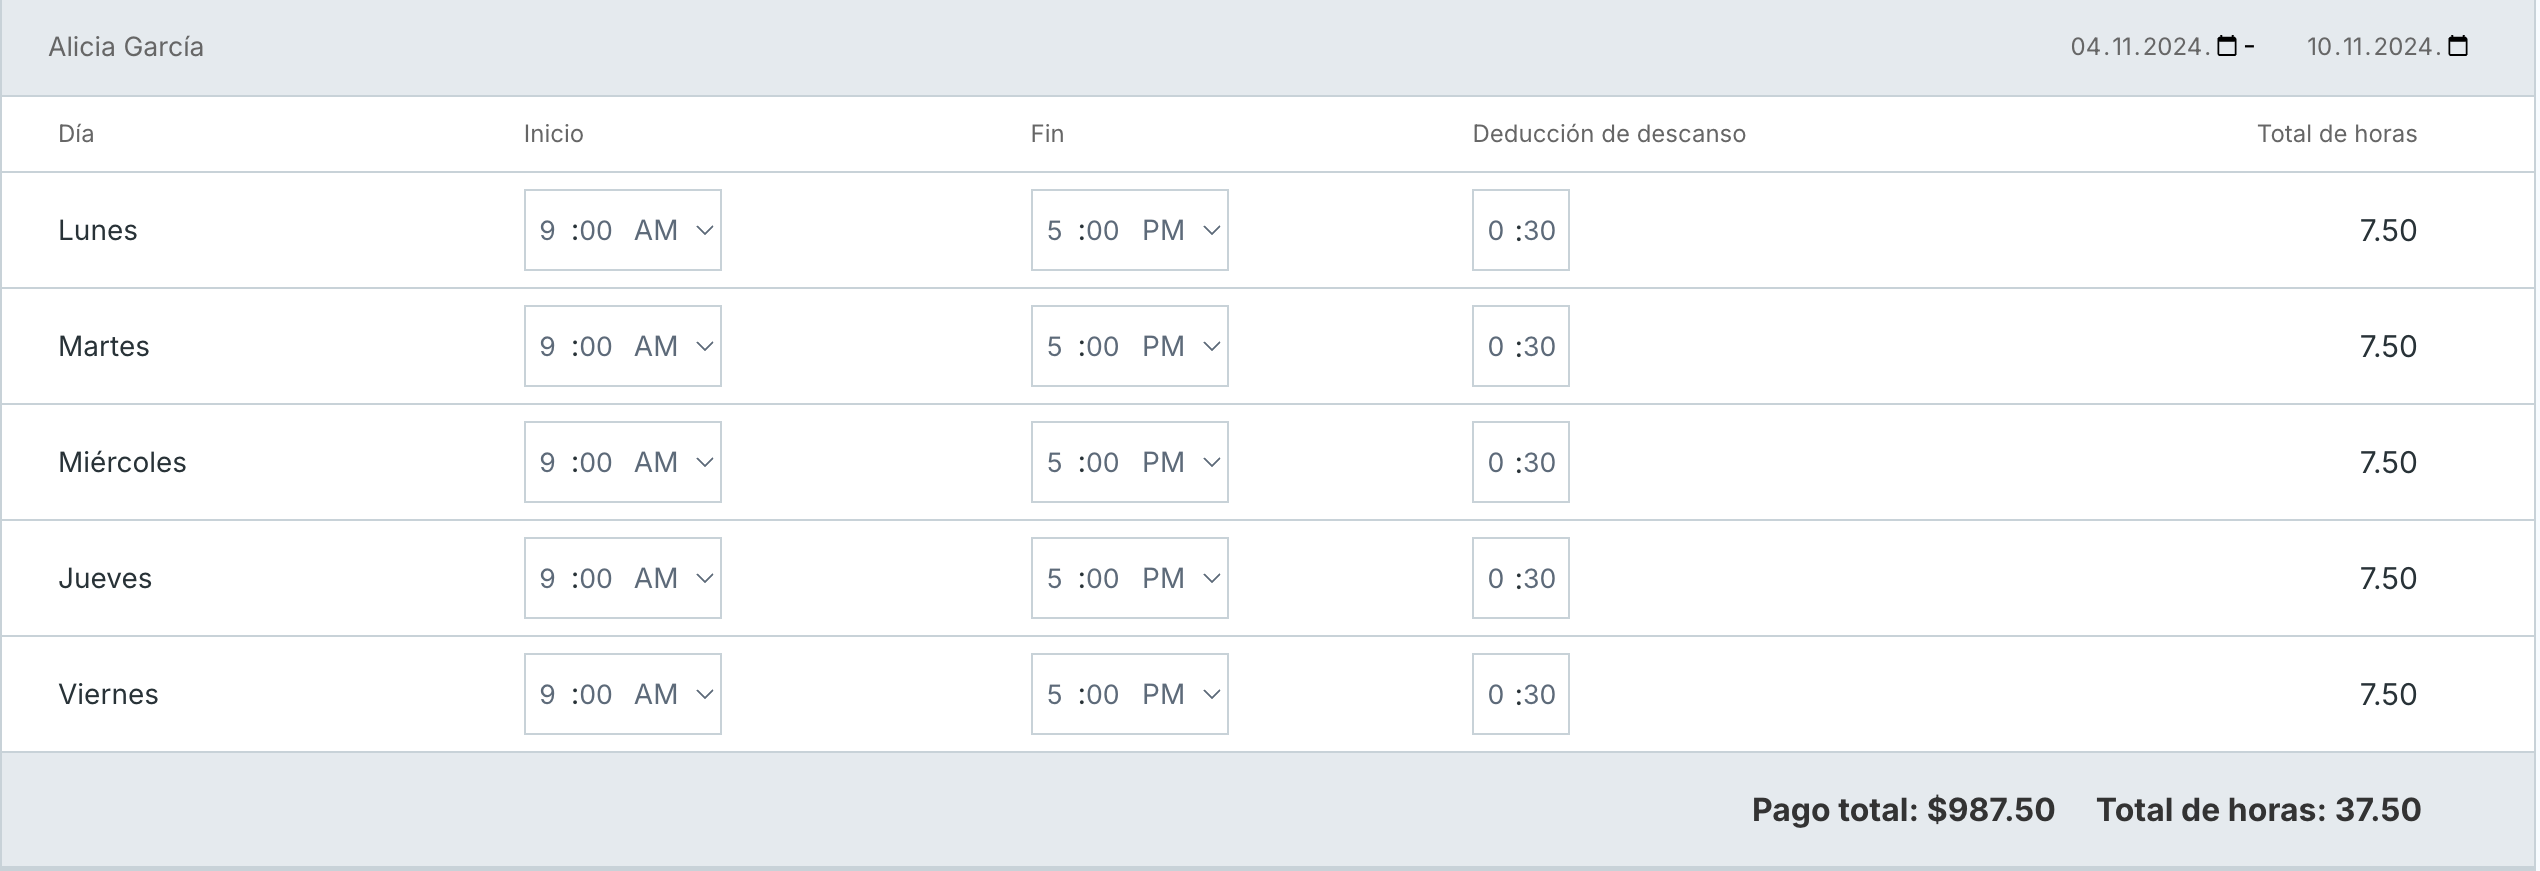Expand Miércoles start time dropdown
The height and width of the screenshot is (871, 2540).
click(x=623, y=462)
